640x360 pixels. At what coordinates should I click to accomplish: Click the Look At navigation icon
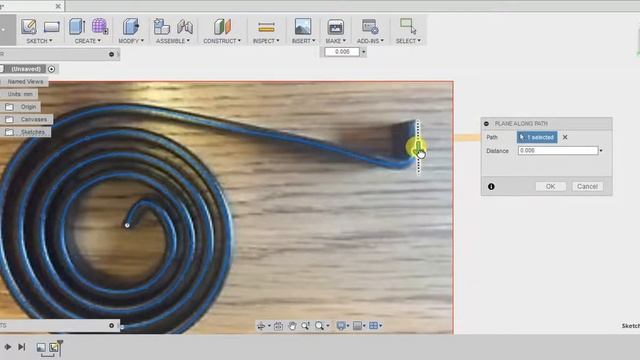pos(278,326)
